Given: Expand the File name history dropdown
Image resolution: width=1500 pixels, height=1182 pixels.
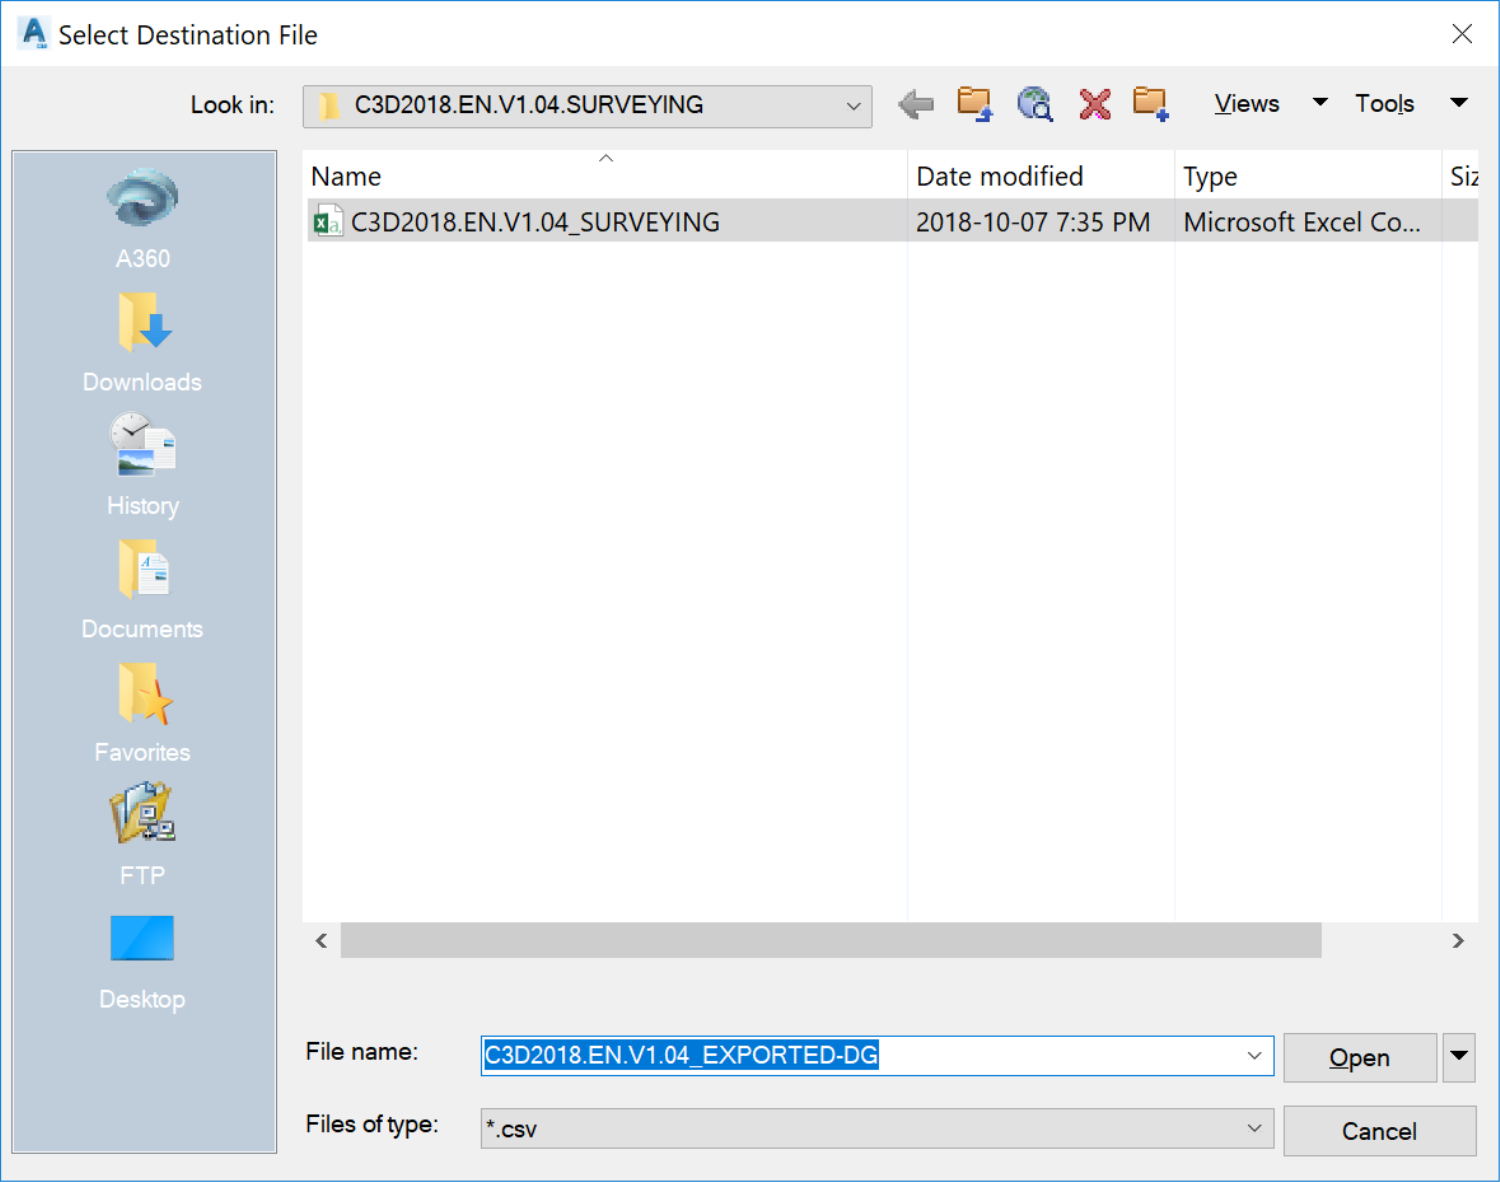Looking at the screenshot, I should coord(1254,1056).
